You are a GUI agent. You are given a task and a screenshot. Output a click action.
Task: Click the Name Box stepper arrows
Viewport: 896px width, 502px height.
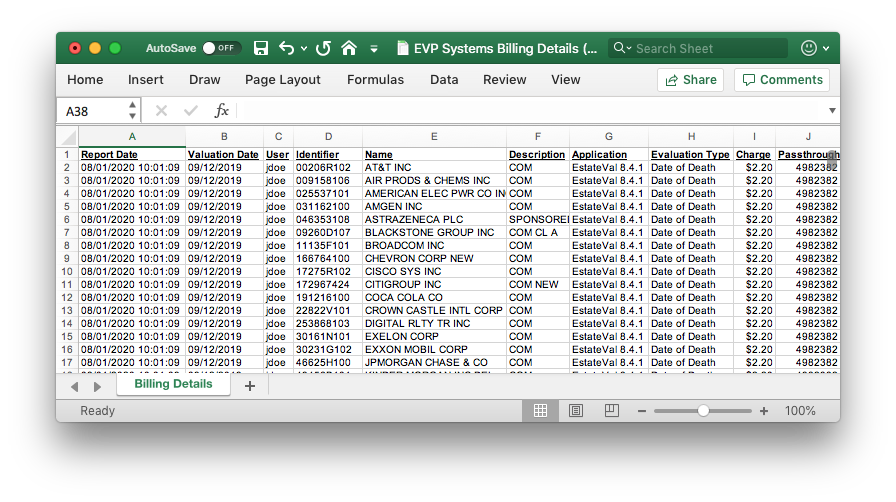pos(132,111)
